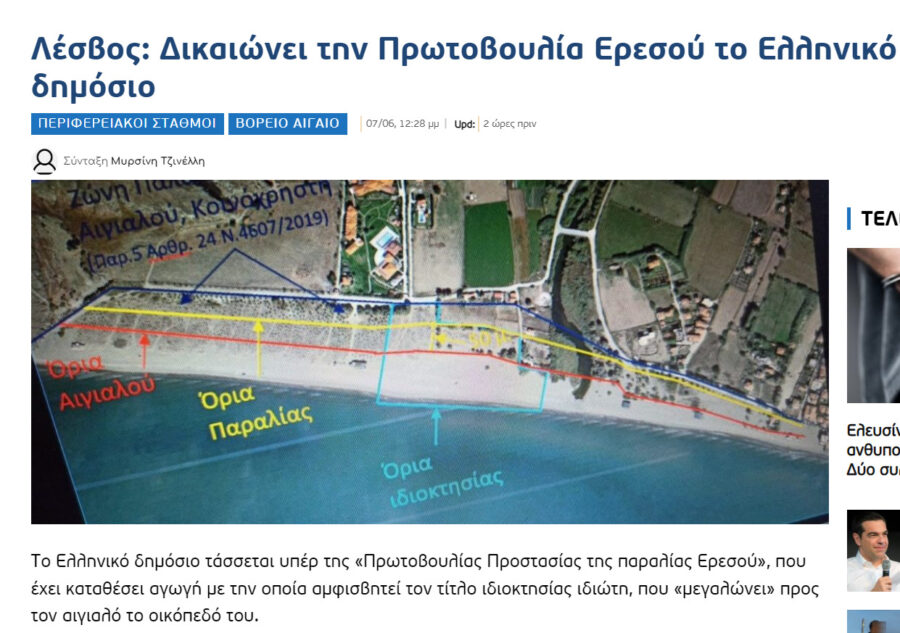The width and height of the screenshot is (900, 633).
Task: Open the beach boundaries aerial map image
Action: click(x=430, y=352)
